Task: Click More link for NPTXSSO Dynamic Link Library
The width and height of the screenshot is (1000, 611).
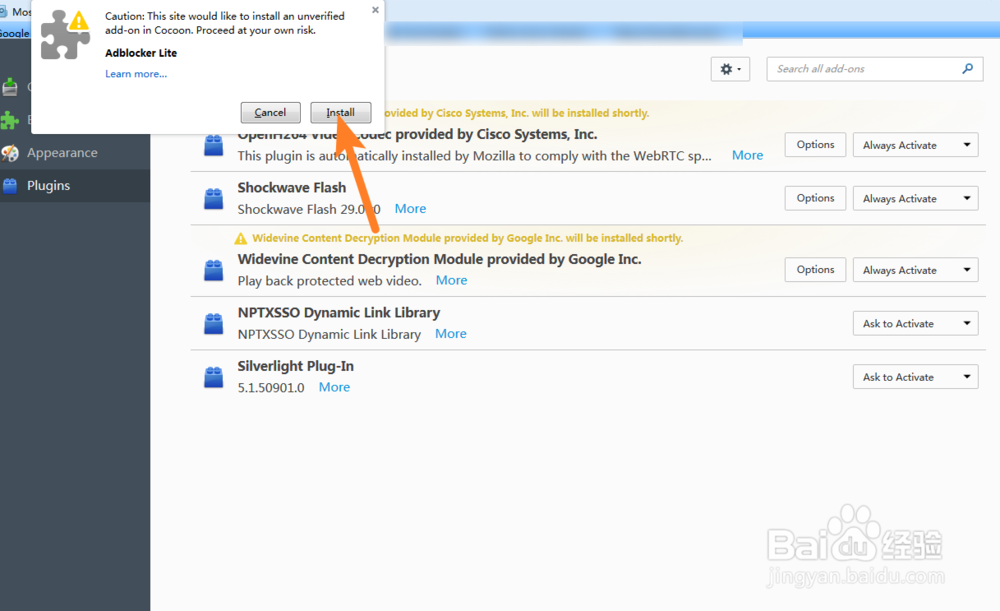Action: point(451,334)
